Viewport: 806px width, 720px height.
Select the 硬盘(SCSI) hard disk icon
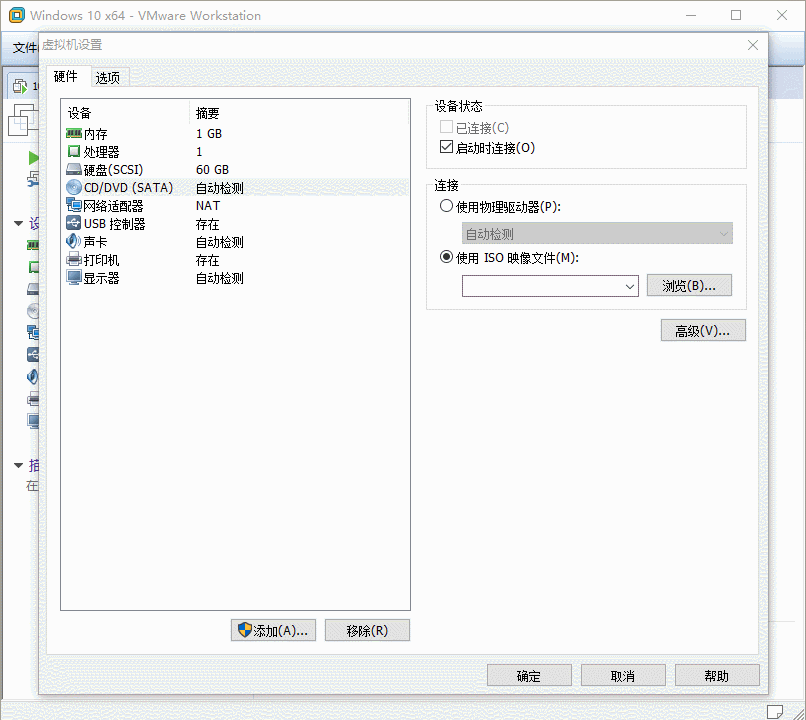pyautogui.click(x=74, y=170)
